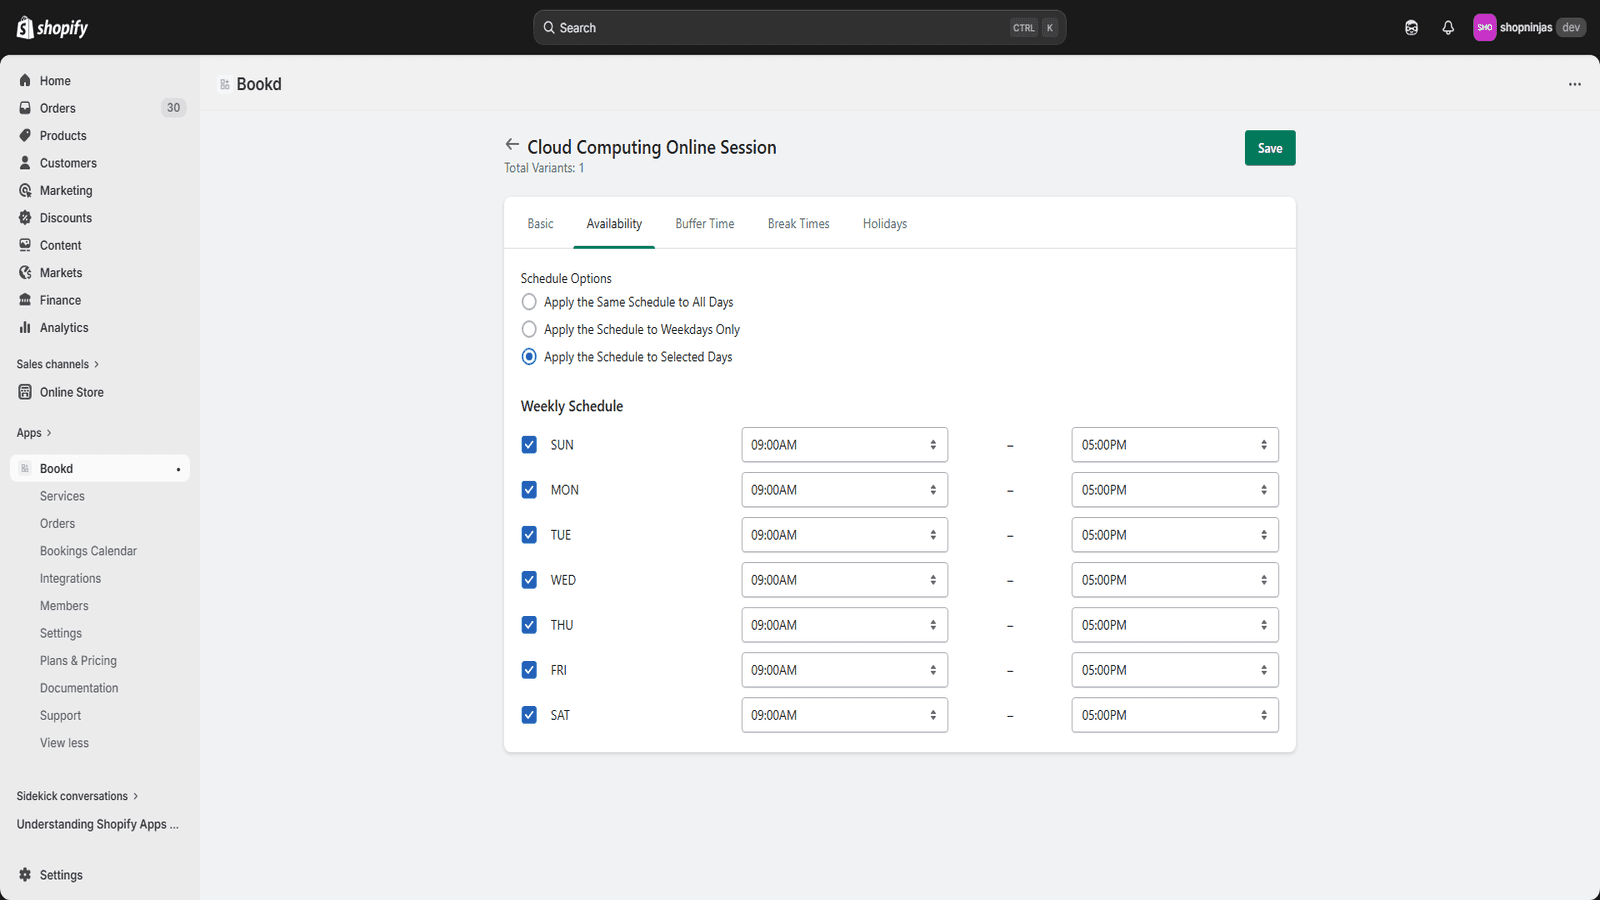Open the MON start time dropdown
The width and height of the screenshot is (1600, 900).
pos(845,490)
